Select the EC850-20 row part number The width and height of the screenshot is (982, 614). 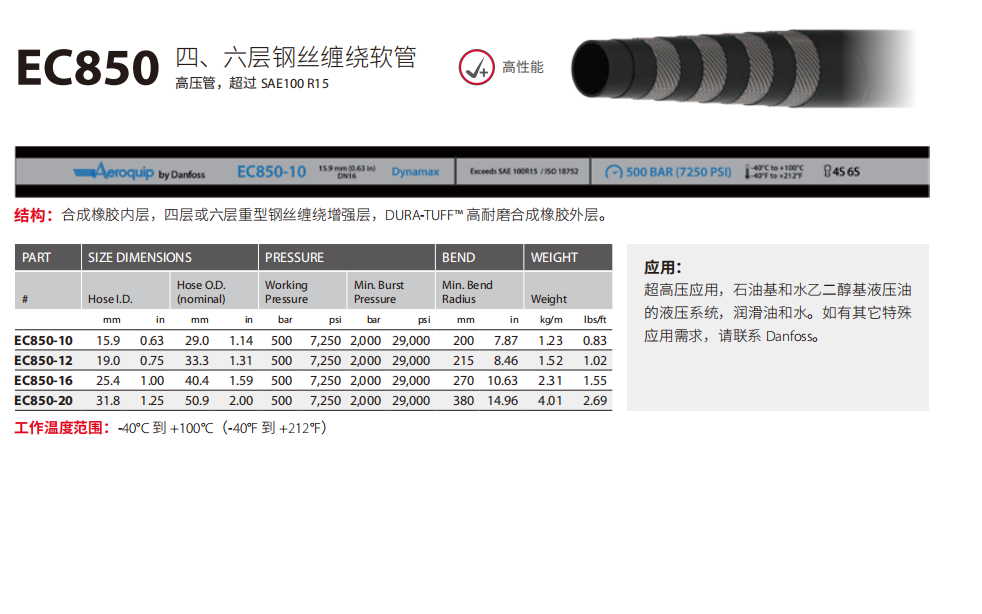[x=44, y=400]
